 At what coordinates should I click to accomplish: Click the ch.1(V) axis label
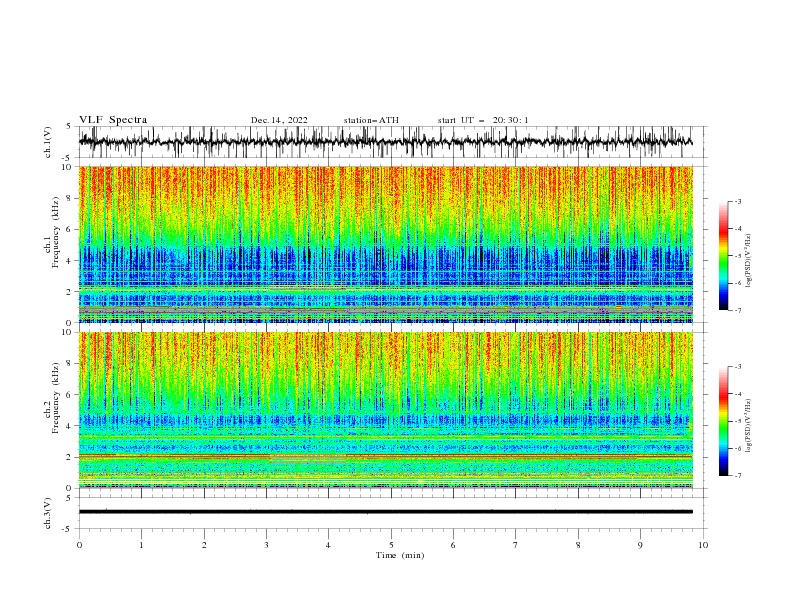pos(48,142)
